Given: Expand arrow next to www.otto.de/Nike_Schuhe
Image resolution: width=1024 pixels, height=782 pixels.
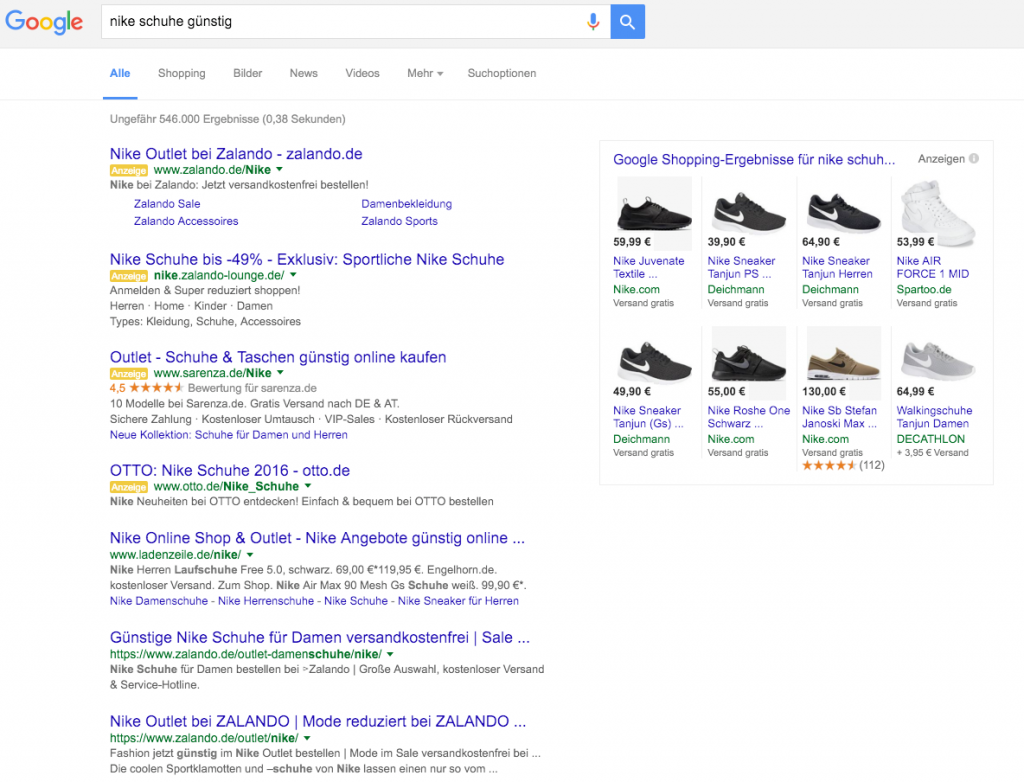Looking at the screenshot, I should 308,486.
